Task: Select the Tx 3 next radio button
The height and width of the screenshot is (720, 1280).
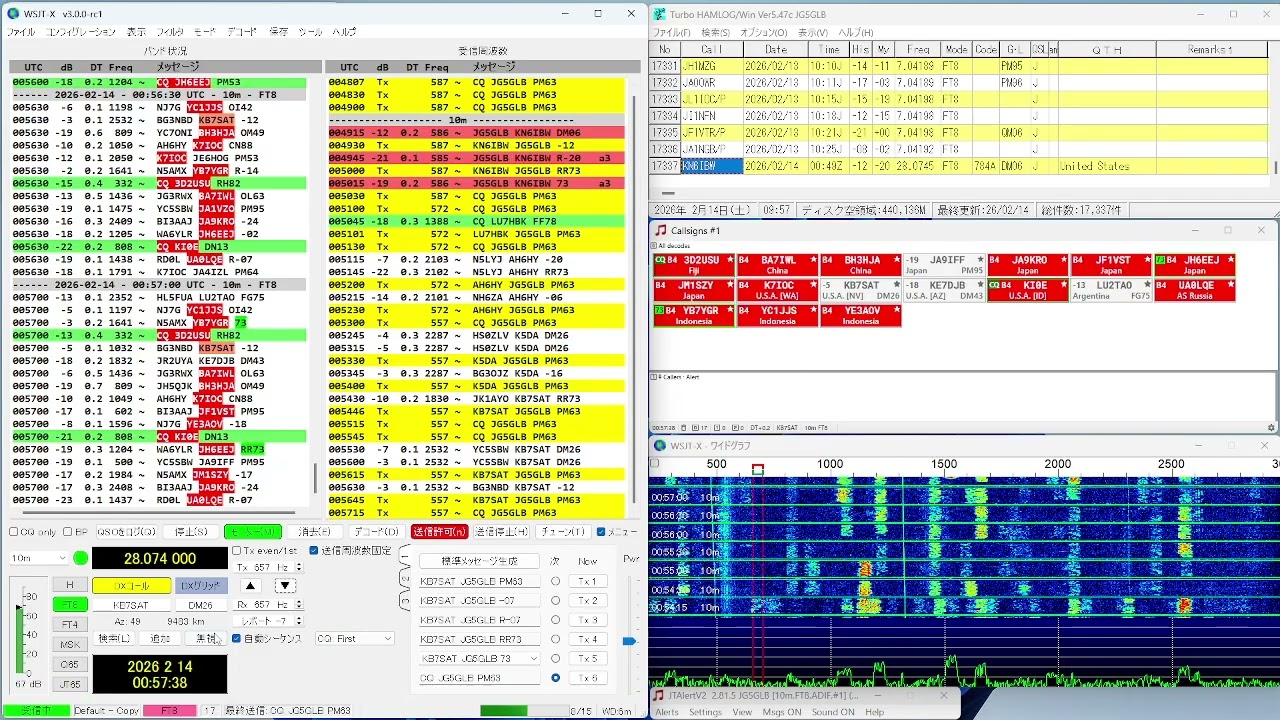Action: [555, 620]
